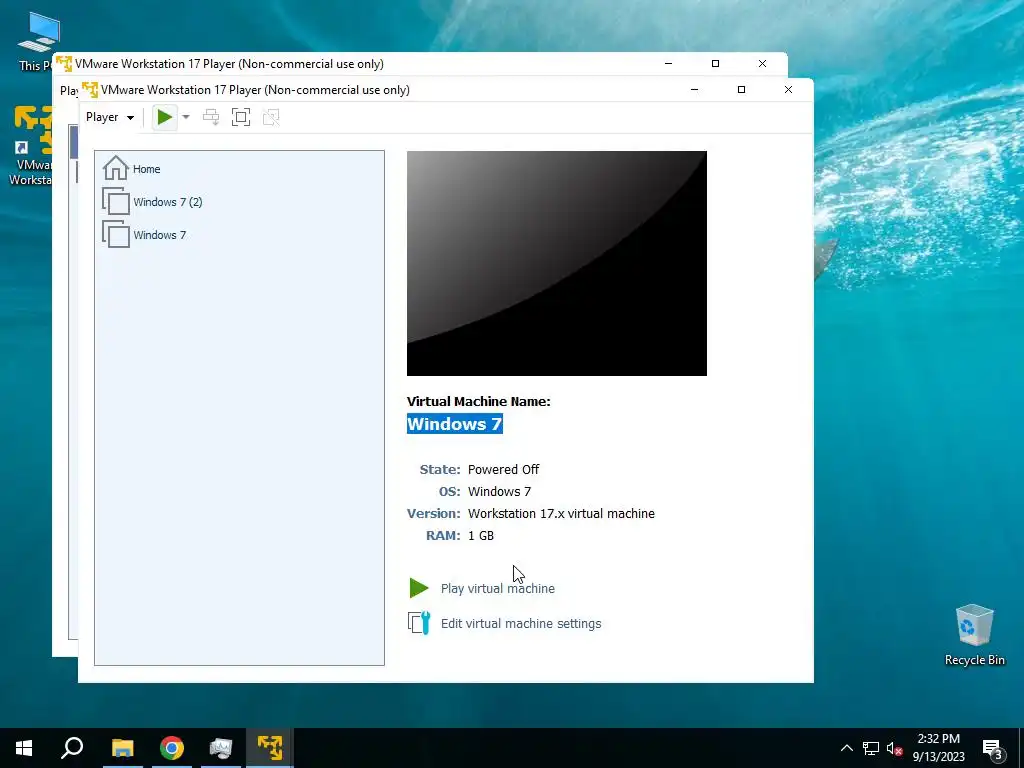Maximize the front VMware Player window

(x=741, y=89)
